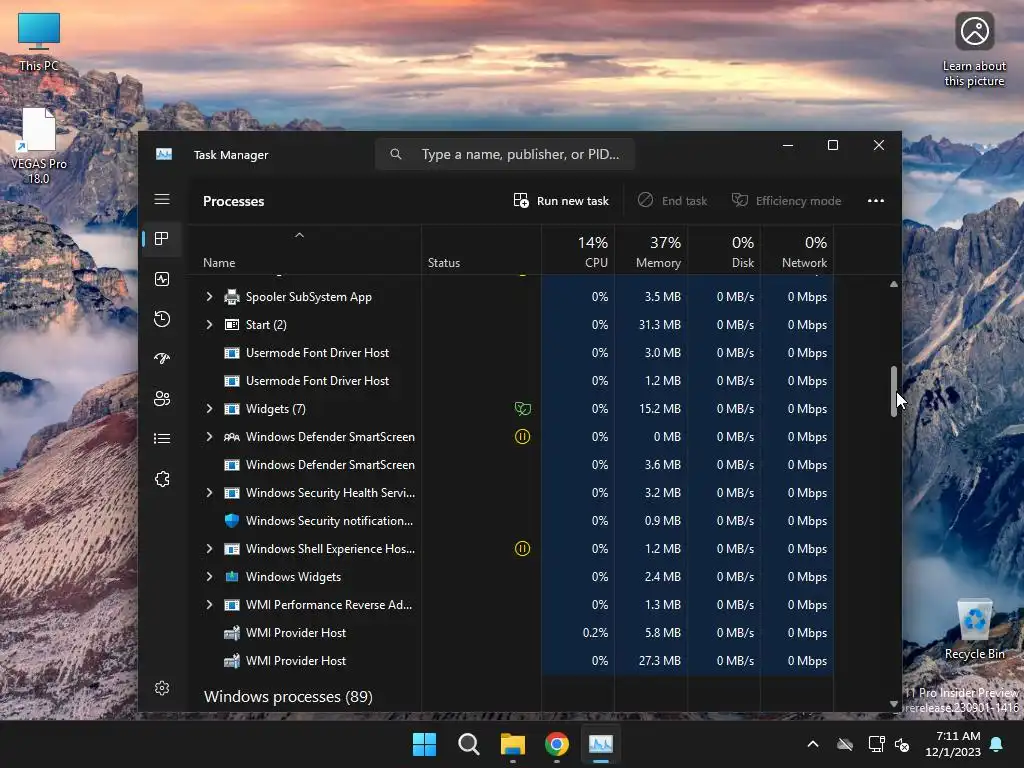Screen dimensions: 1024x768
Task: Click the Spooler SubSystem App printer icon
Action: (232, 296)
